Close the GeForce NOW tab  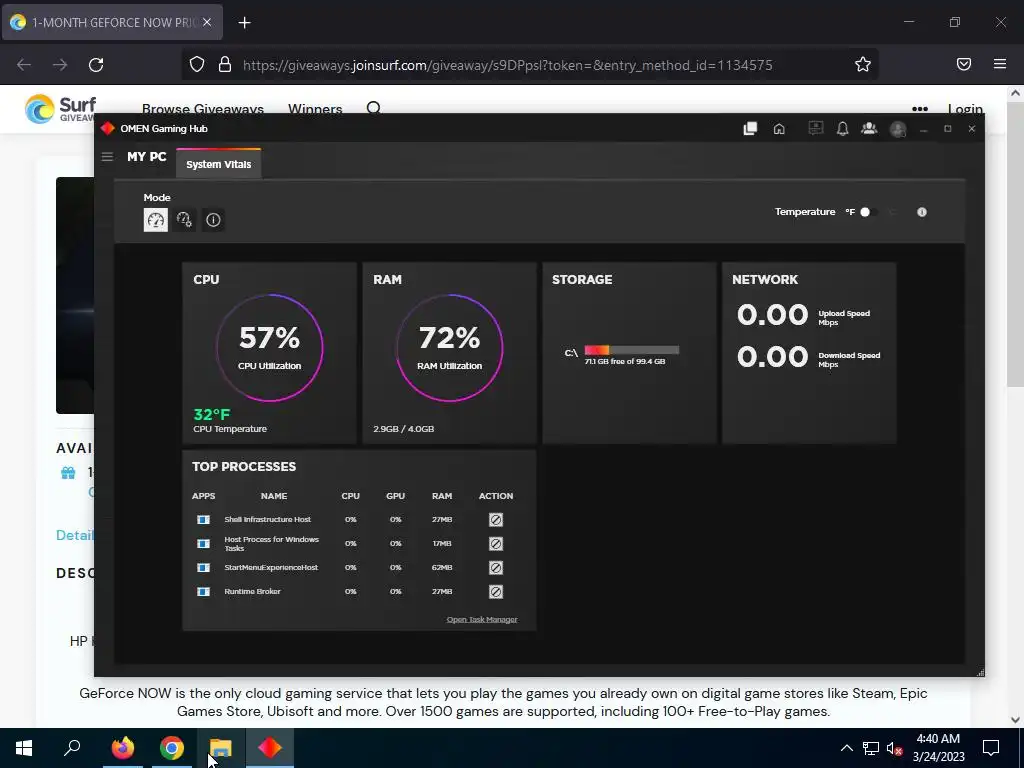click(207, 22)
